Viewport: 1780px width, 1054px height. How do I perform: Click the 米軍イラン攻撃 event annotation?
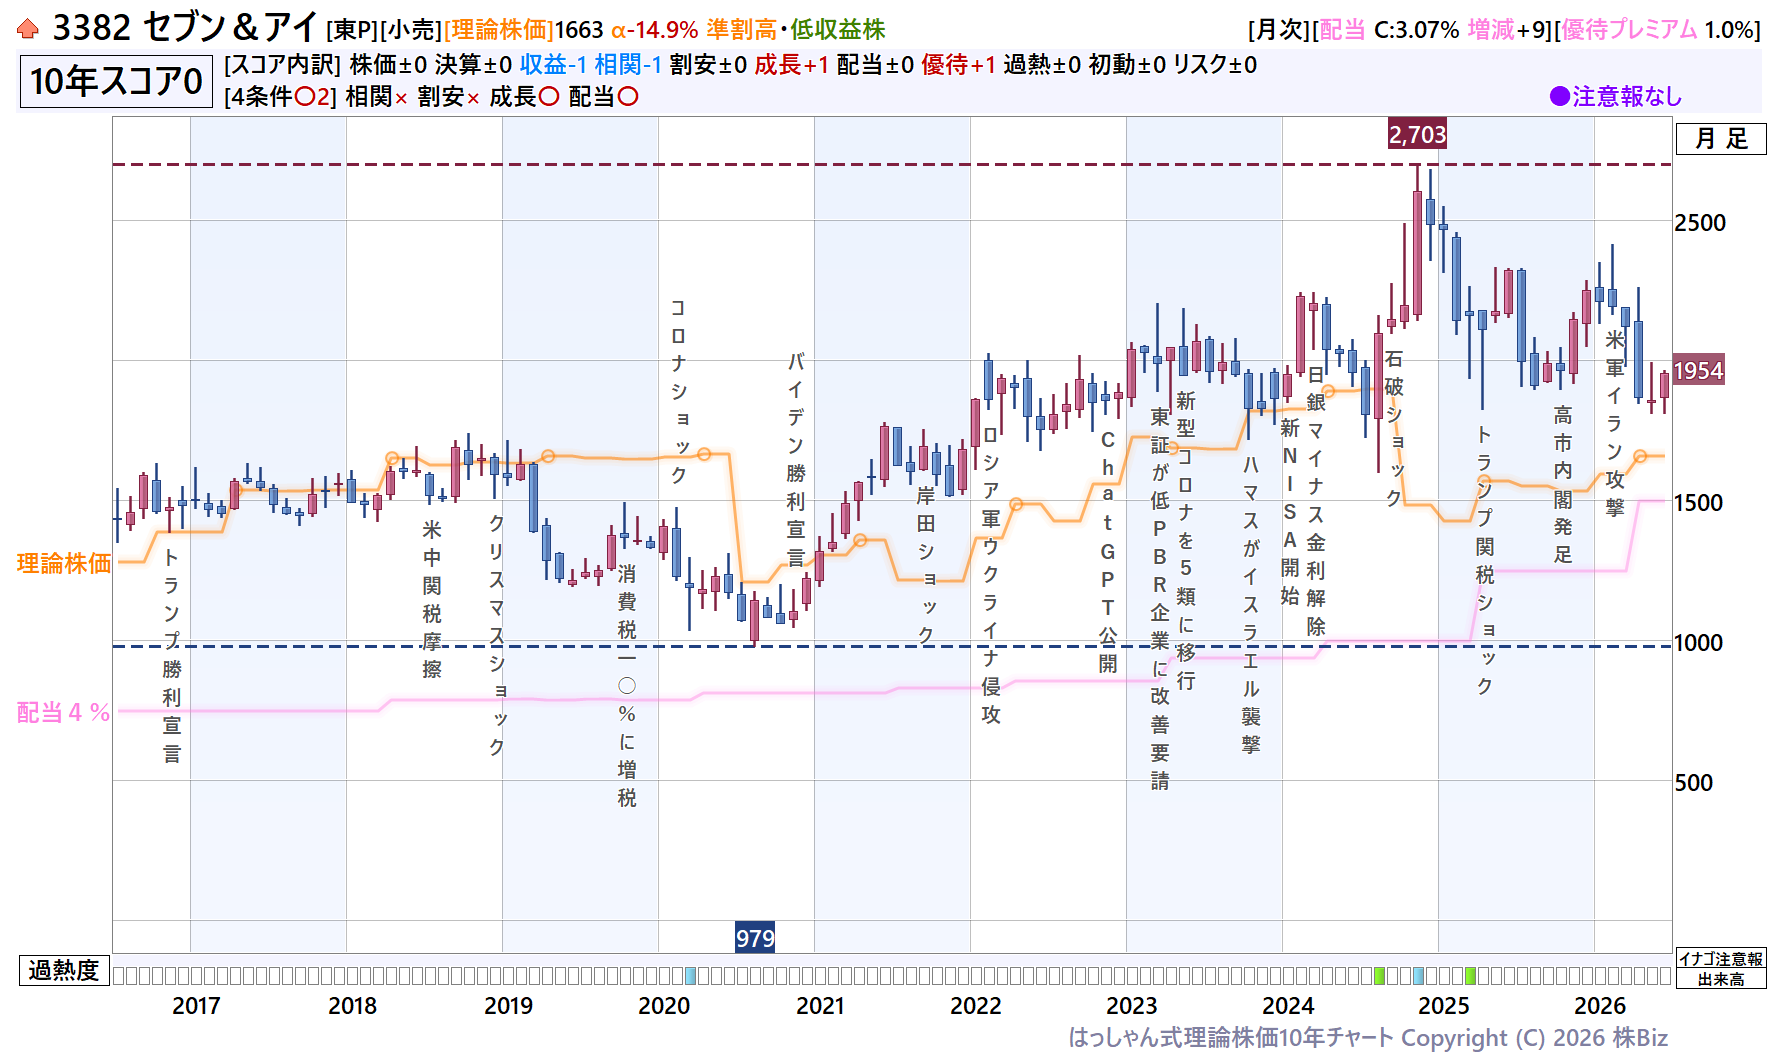[x=1615, y=423]
